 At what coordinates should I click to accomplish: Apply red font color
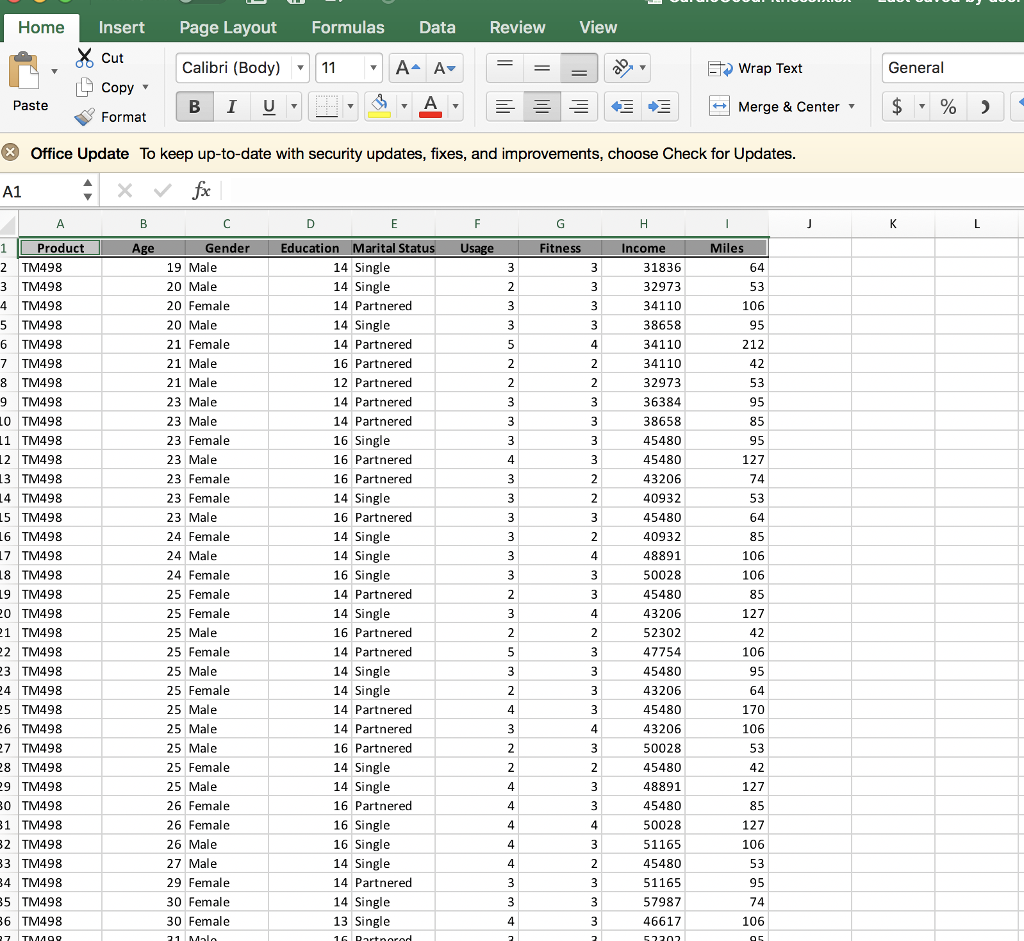click(430, 106)
